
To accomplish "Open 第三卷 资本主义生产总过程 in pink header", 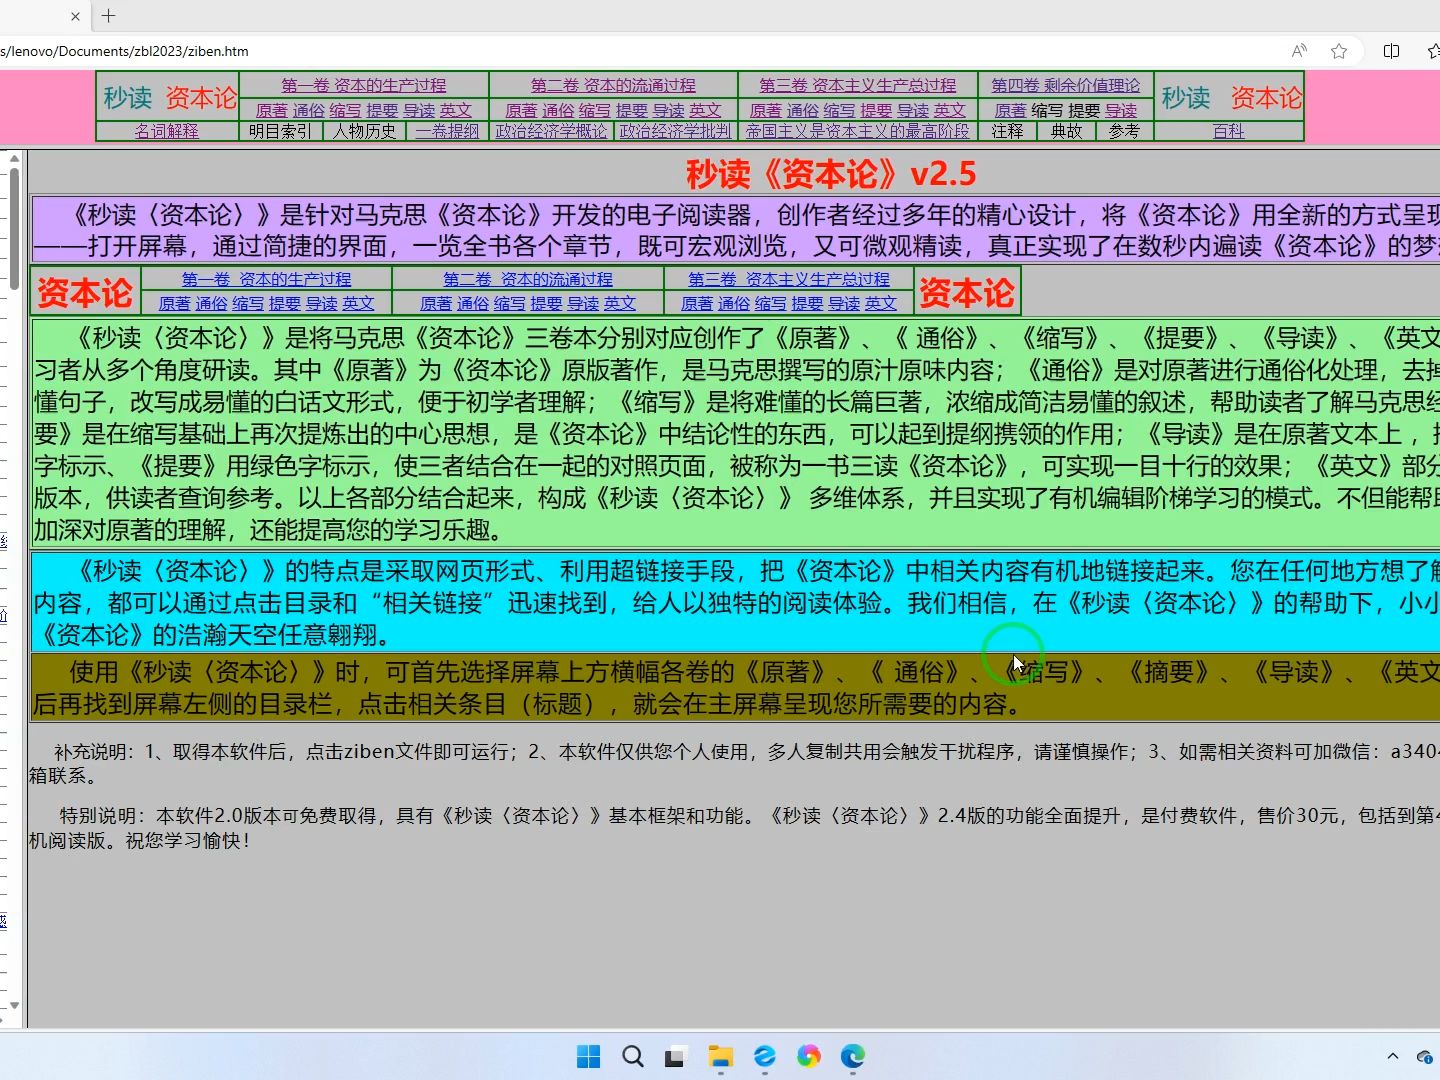I will 858,85.
